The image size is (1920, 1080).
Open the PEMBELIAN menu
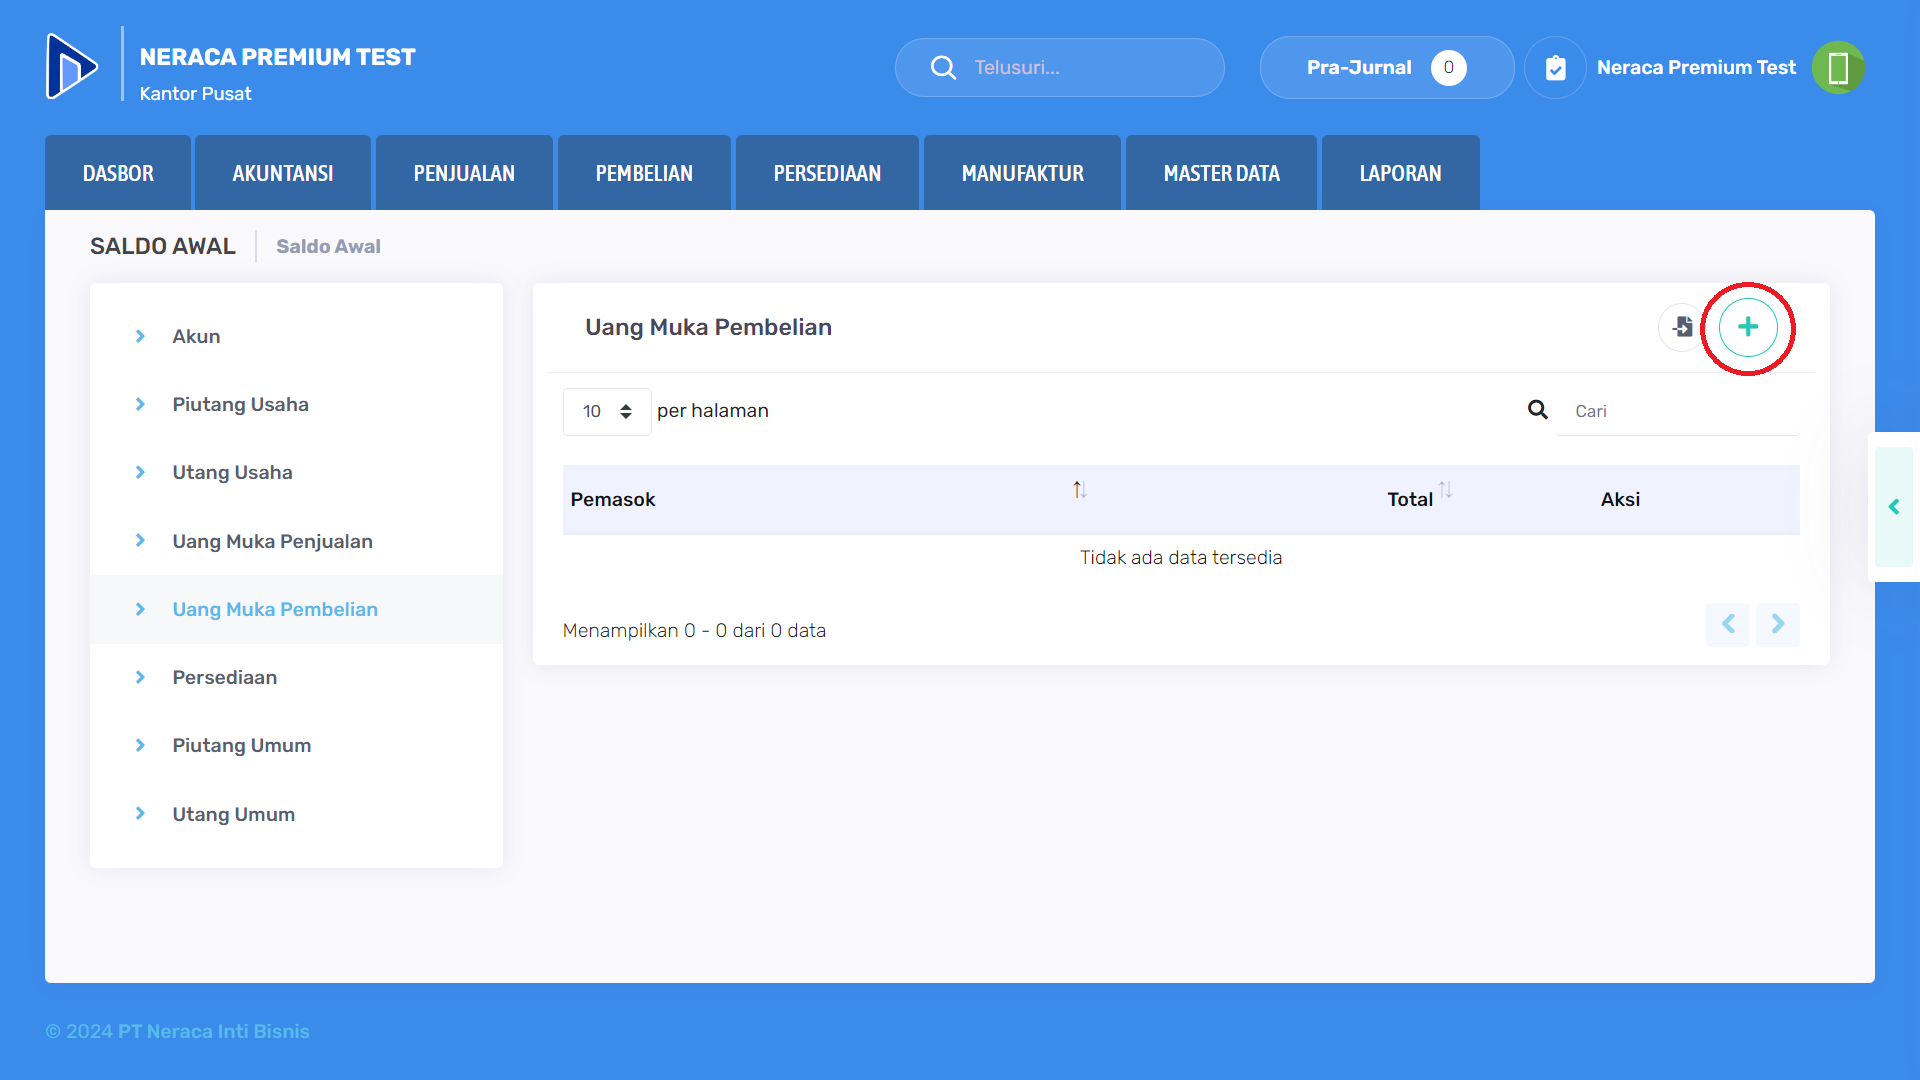point(644,173)
